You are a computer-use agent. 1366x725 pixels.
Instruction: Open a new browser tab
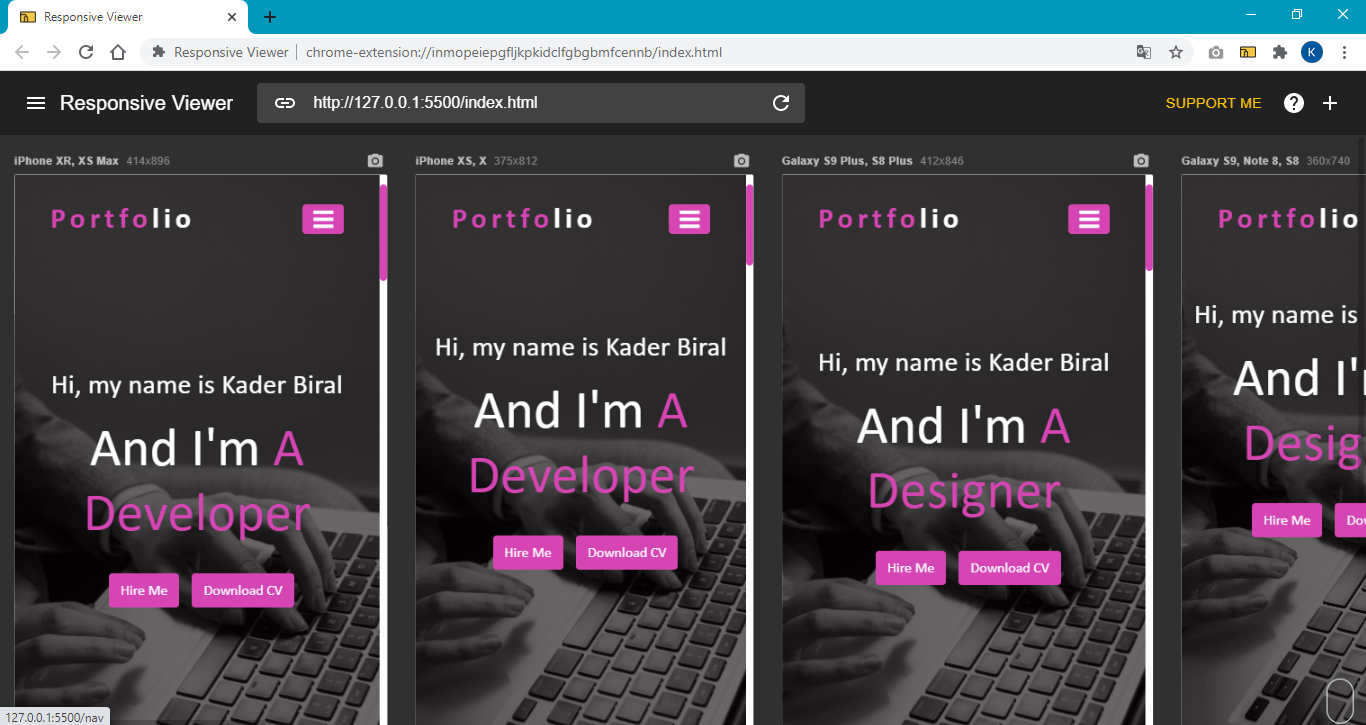click(270, 17)
